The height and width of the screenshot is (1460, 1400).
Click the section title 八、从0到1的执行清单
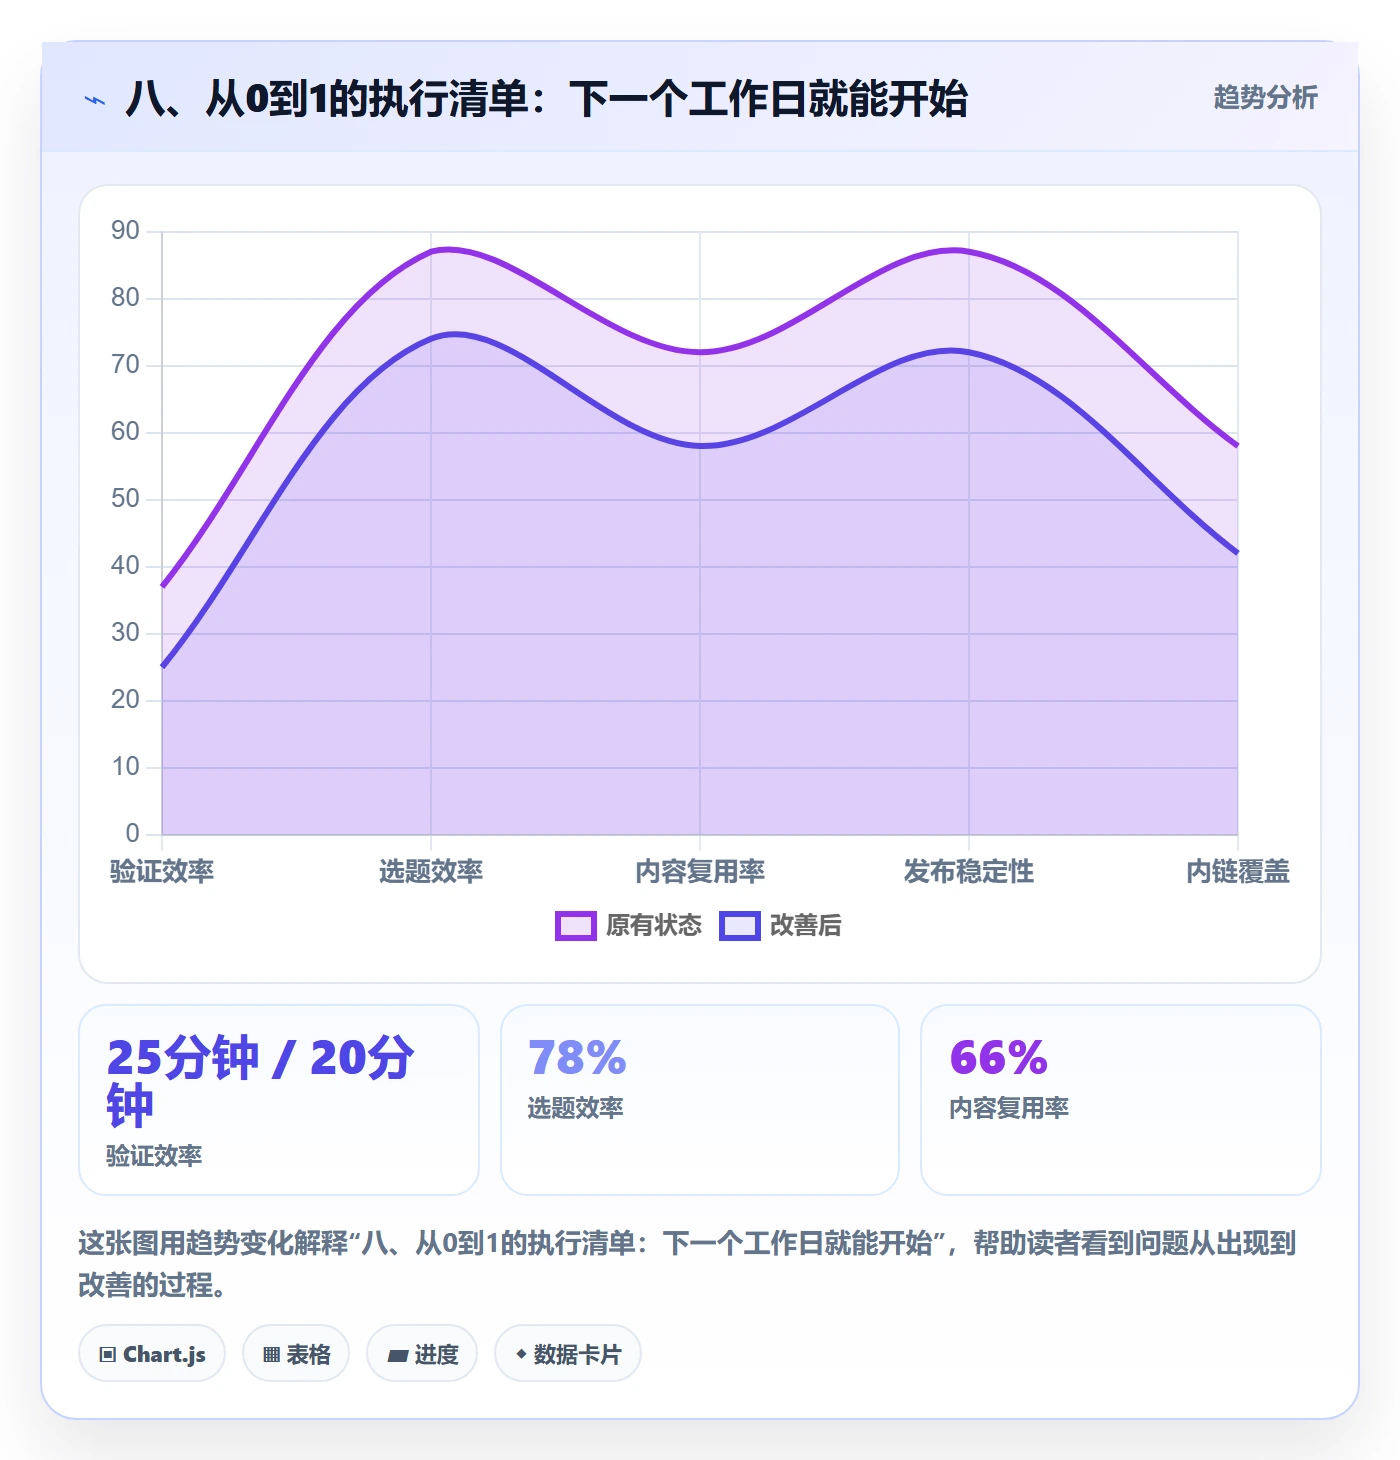click(546, 100)
